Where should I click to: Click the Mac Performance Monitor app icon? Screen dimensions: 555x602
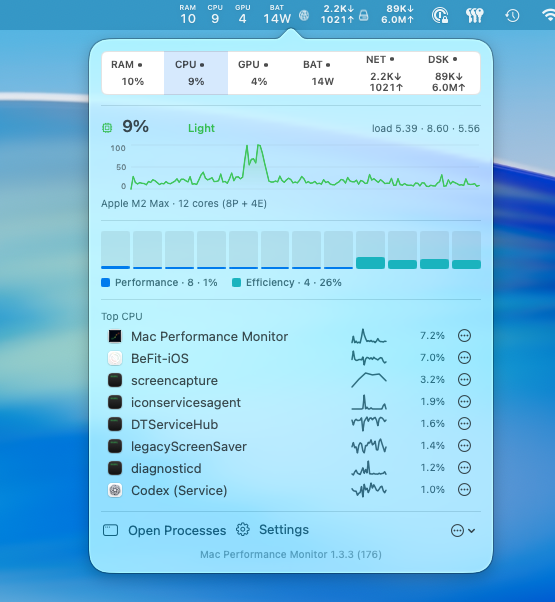point(115,336)
